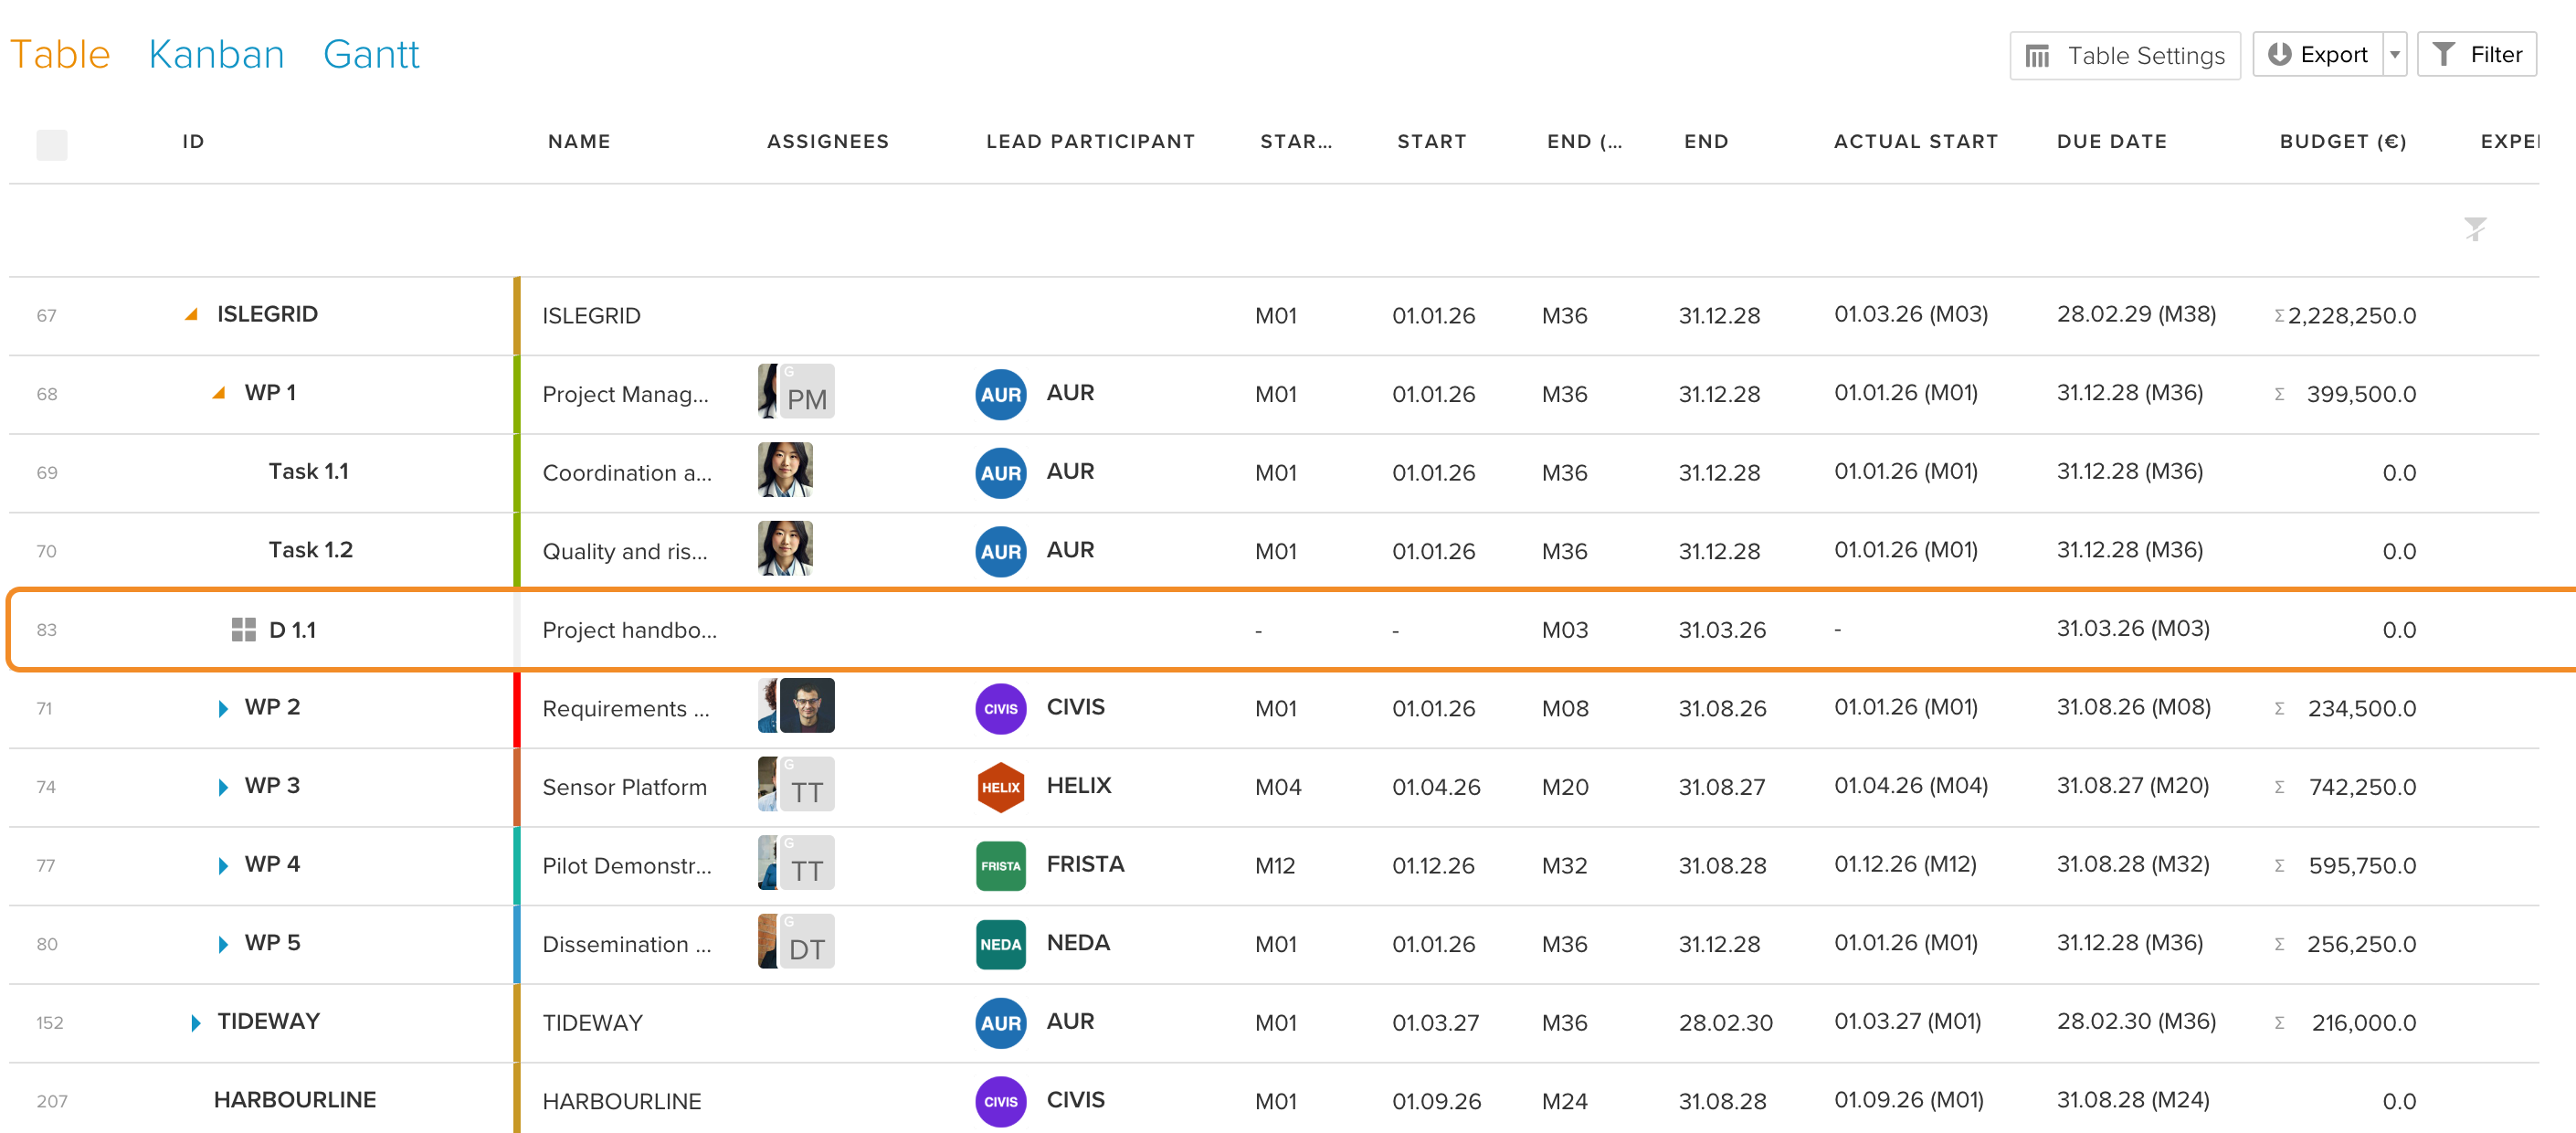Click the BUDGET (€) column header

pos(2342,141)
